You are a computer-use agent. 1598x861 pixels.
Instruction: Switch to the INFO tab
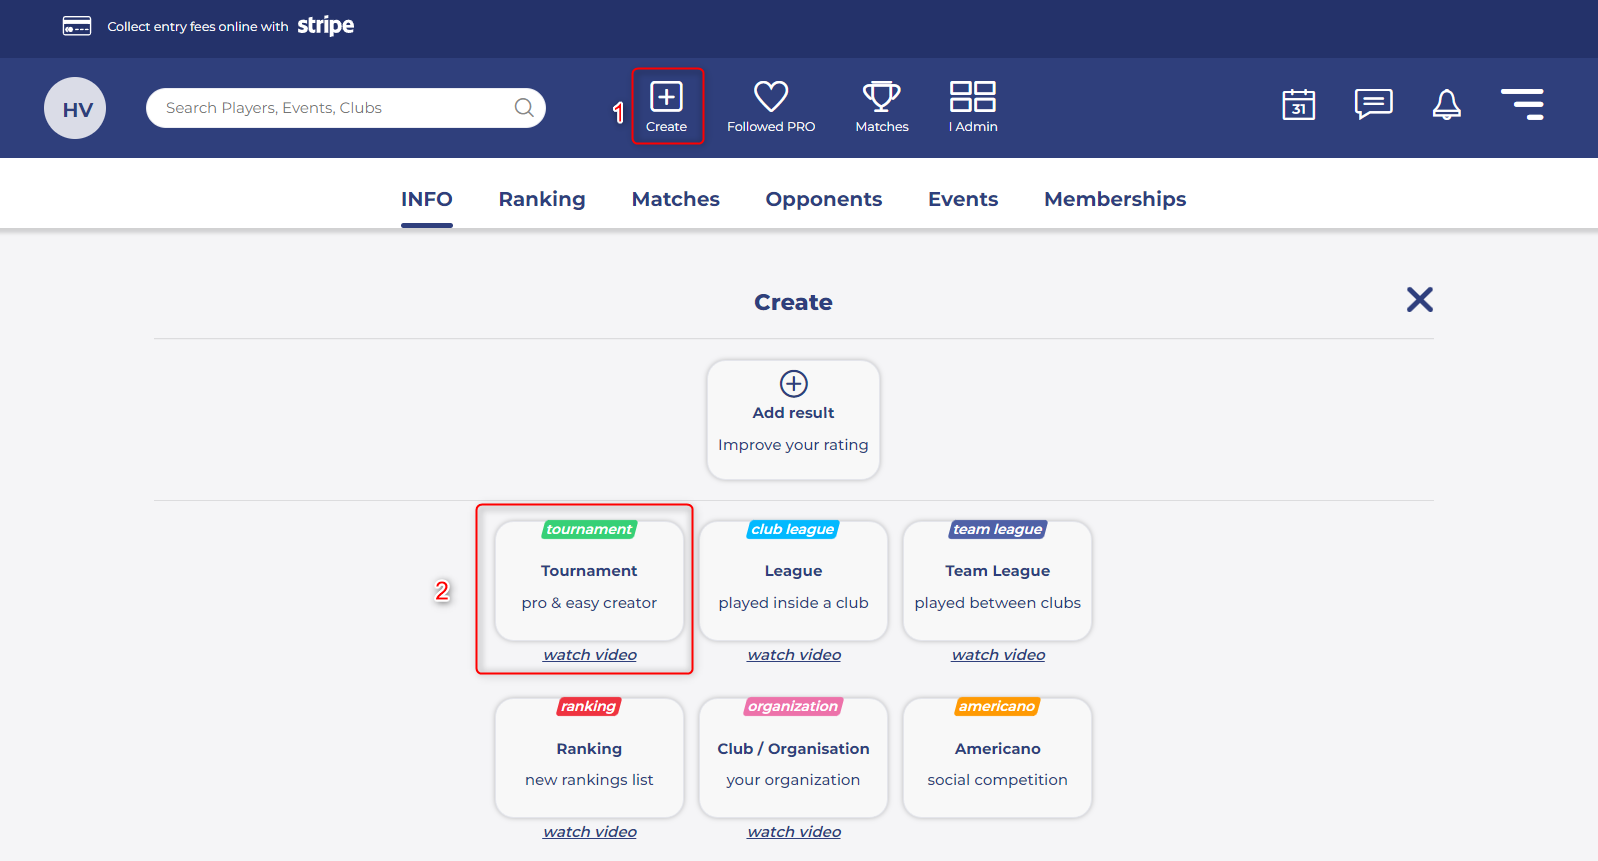point(427,199)
